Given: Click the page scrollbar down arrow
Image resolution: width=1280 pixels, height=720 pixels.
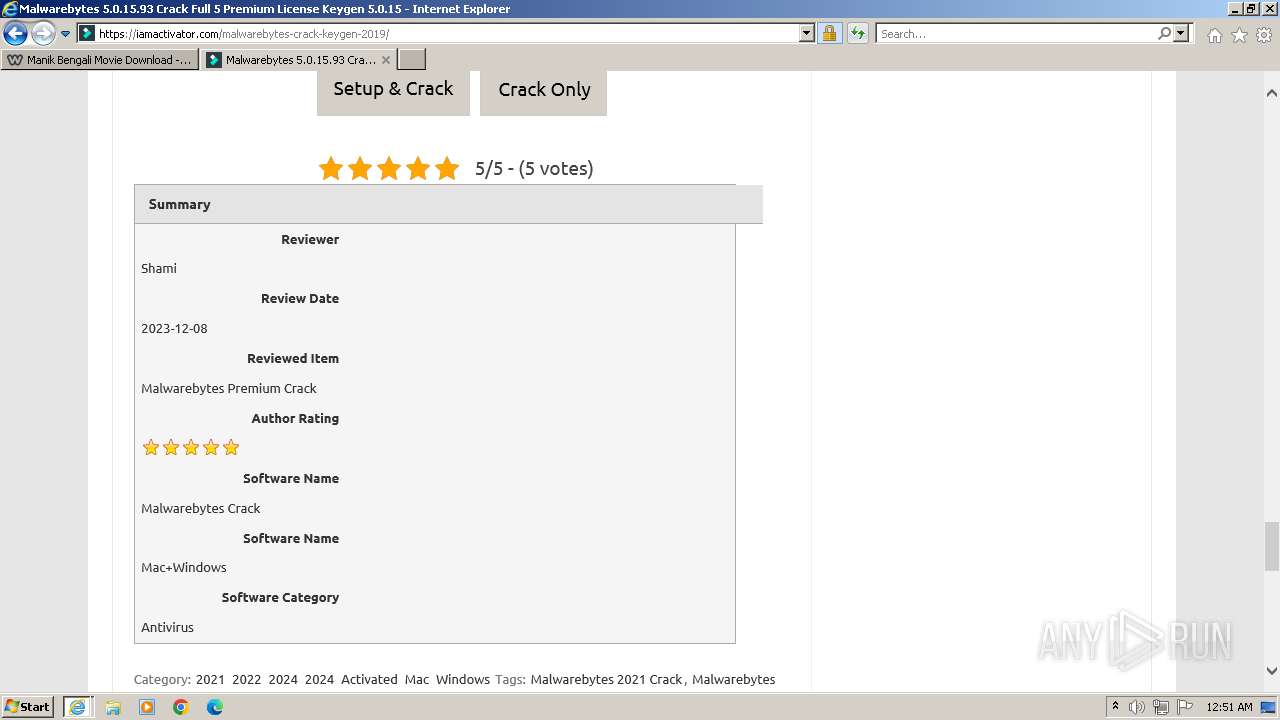Looking at the screenshot, I should (x=1272, y=671).
